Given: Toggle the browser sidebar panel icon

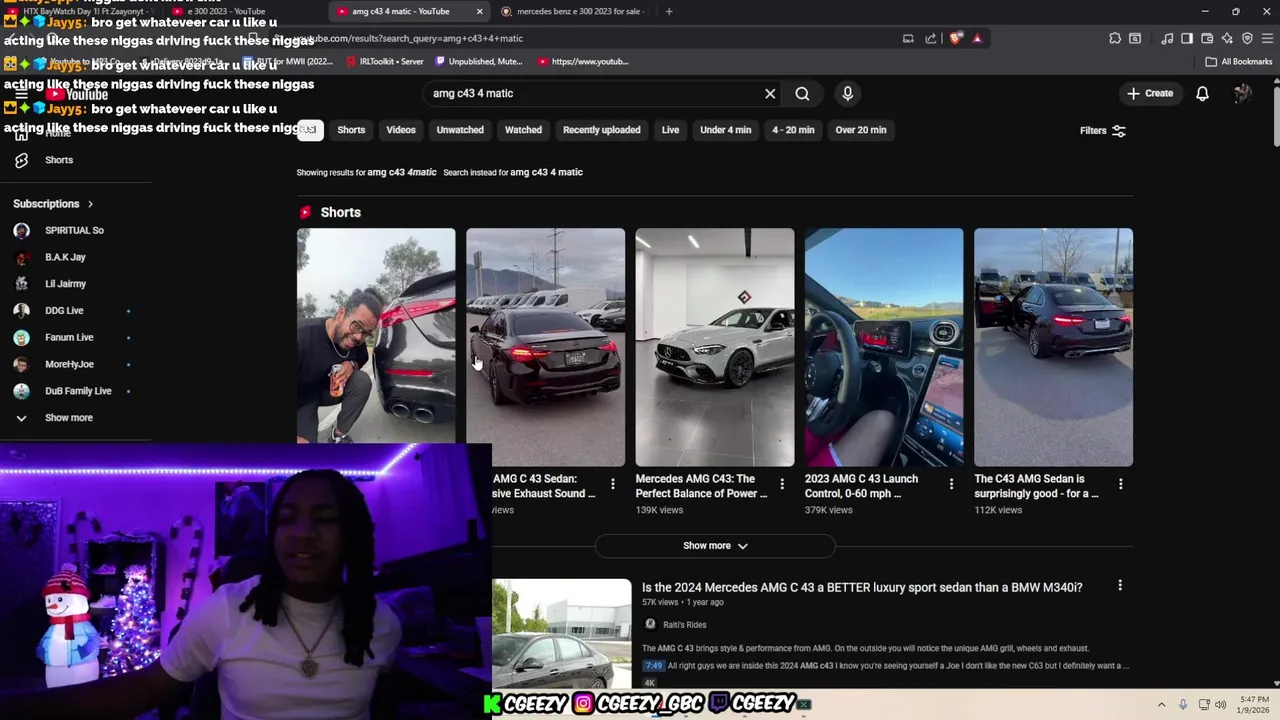Looking at the screenshot, I should point(1187,38).
